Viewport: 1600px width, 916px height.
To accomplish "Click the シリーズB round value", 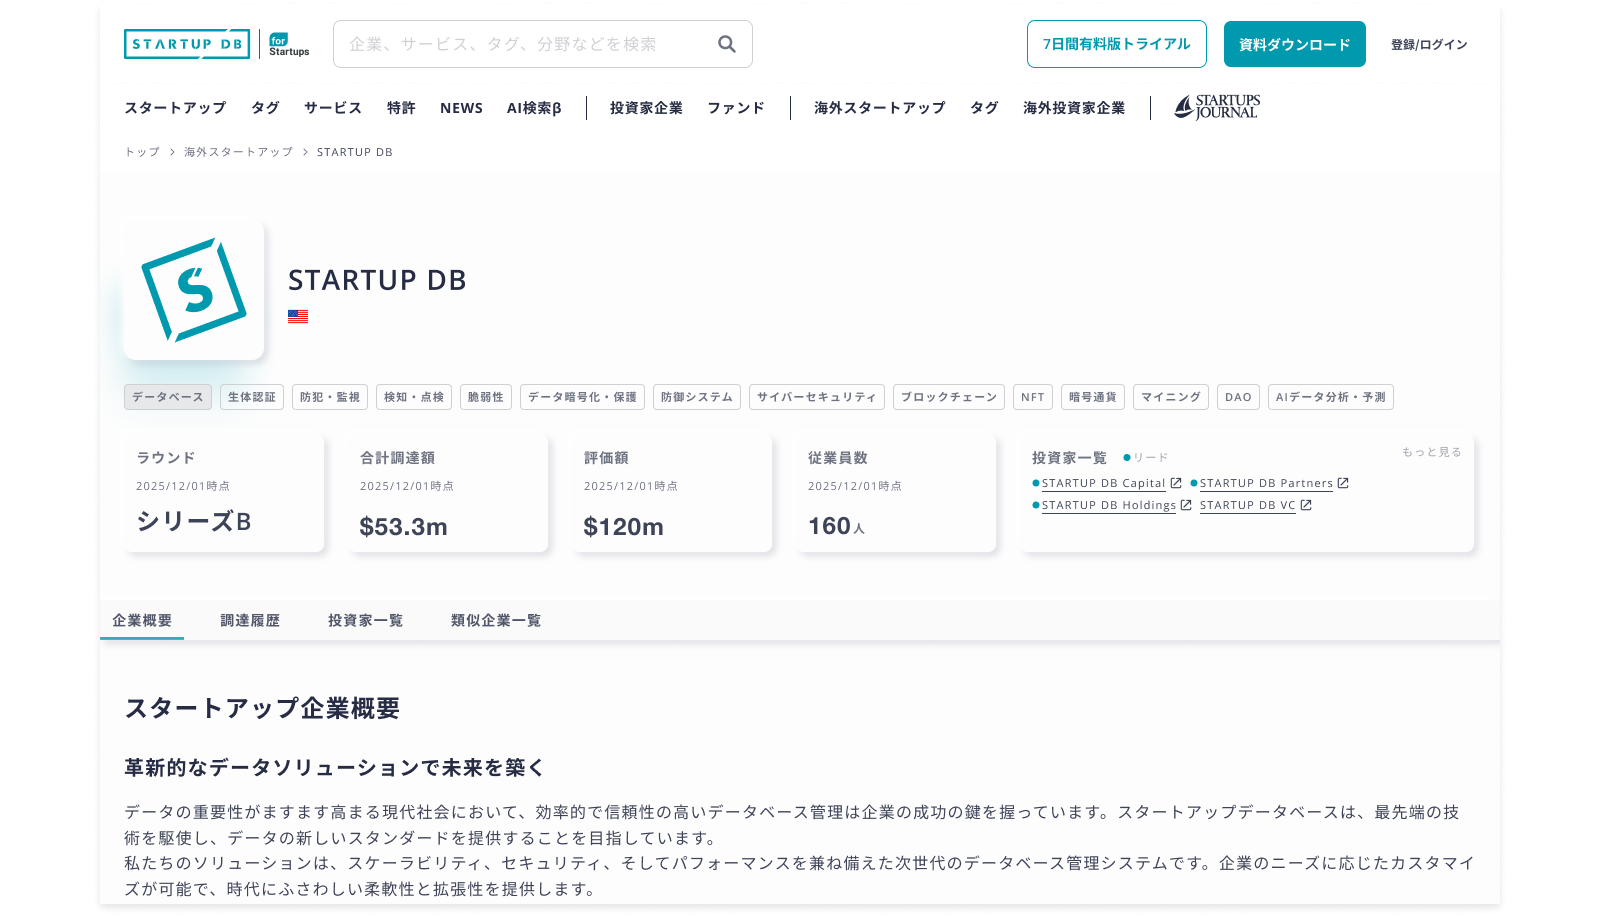I will [x=194, y=521].
